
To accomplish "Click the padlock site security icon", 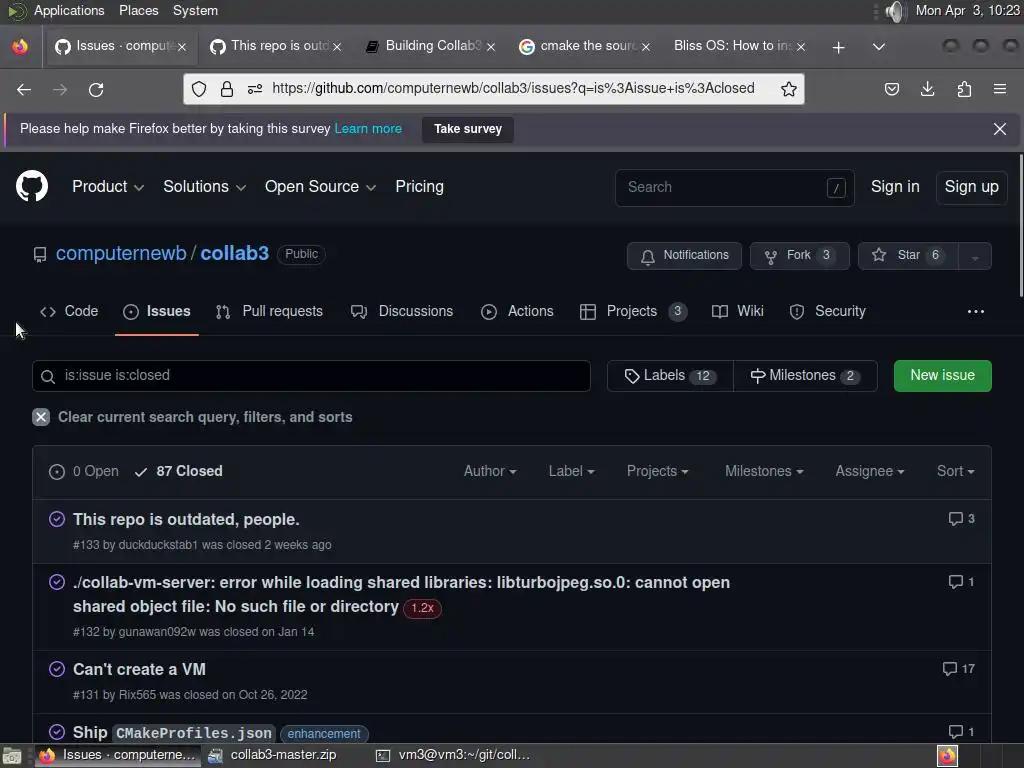I will point(227,89).
